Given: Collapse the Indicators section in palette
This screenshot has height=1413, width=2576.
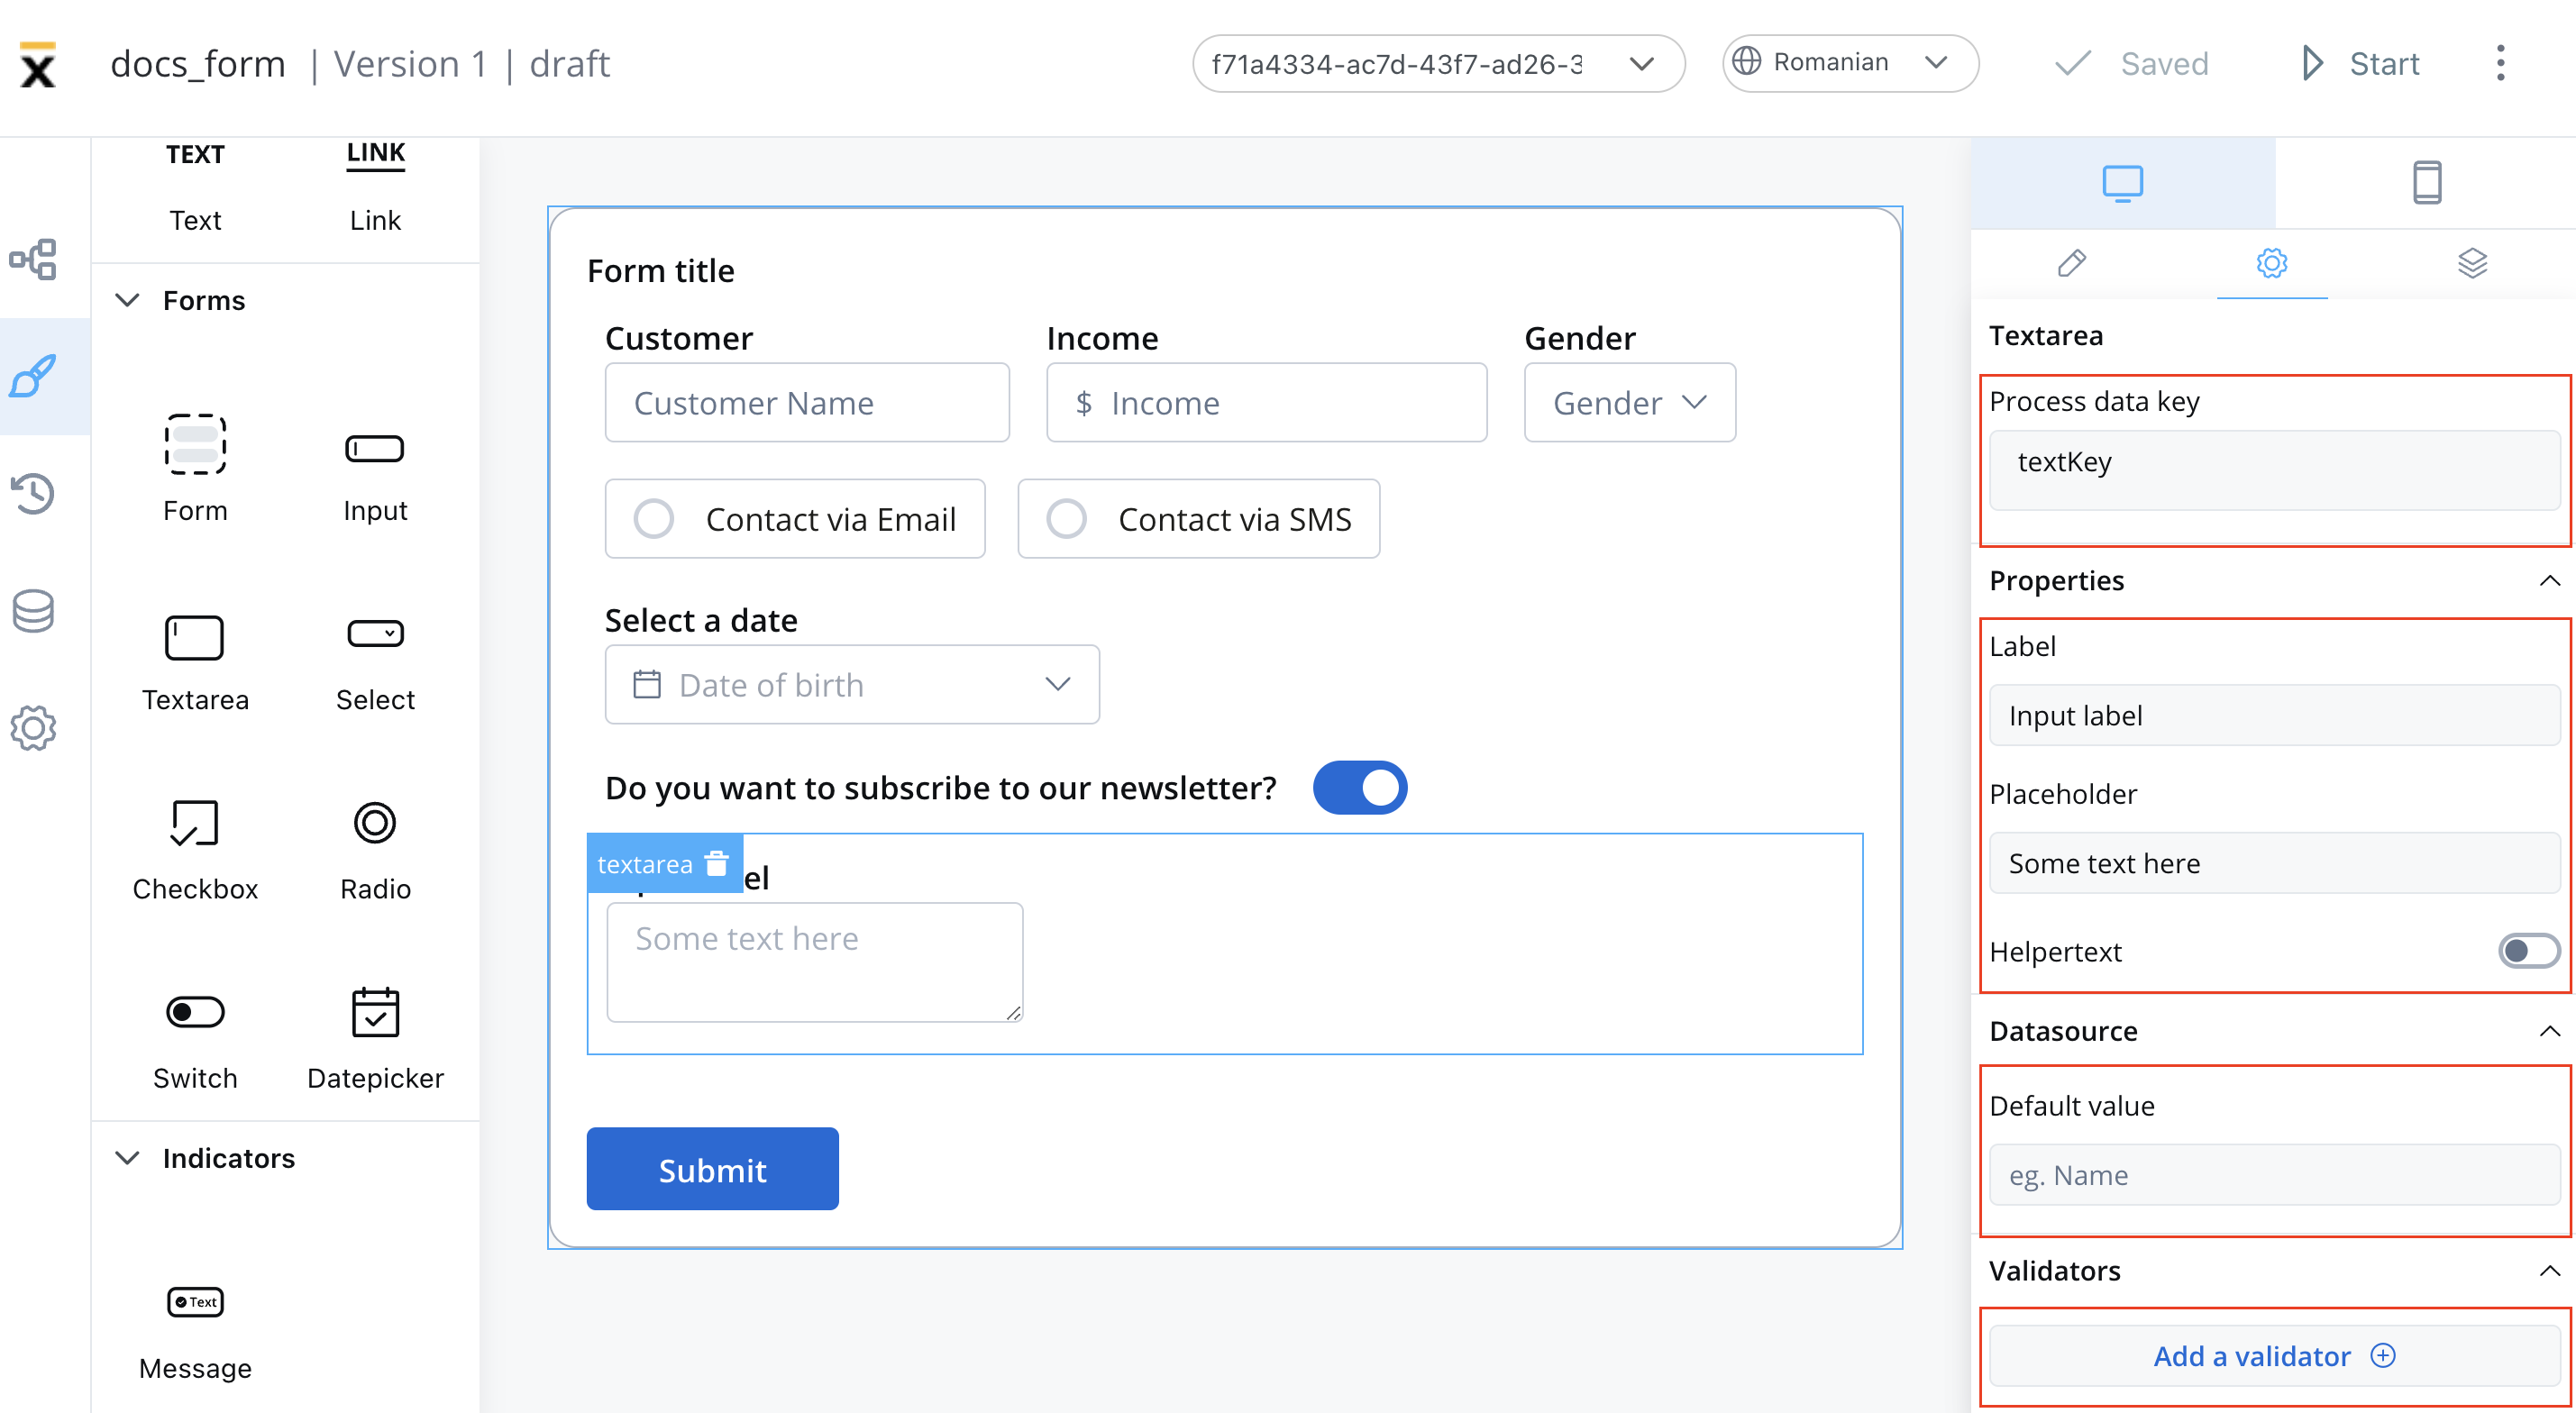Looking at the screenshot, I should coord(127,1158).
